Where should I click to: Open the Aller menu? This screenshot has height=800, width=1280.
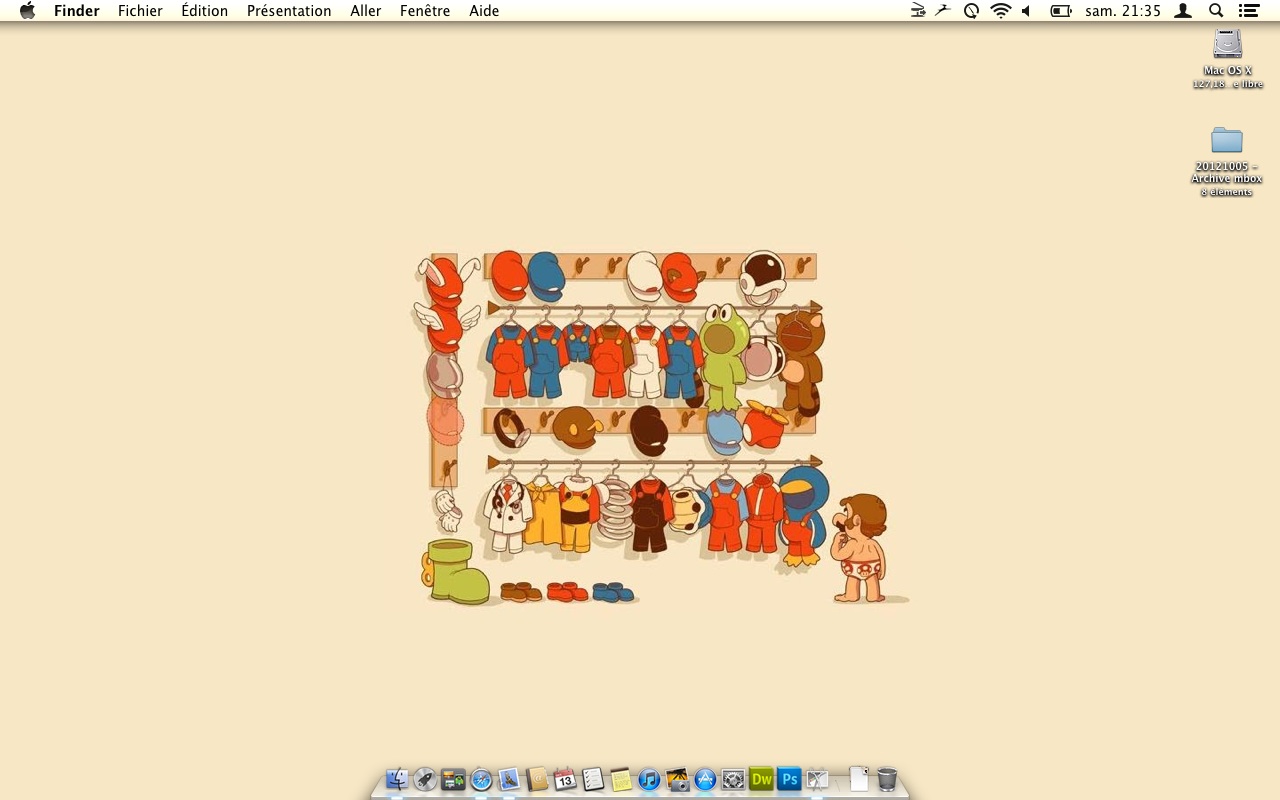point(366,11)
